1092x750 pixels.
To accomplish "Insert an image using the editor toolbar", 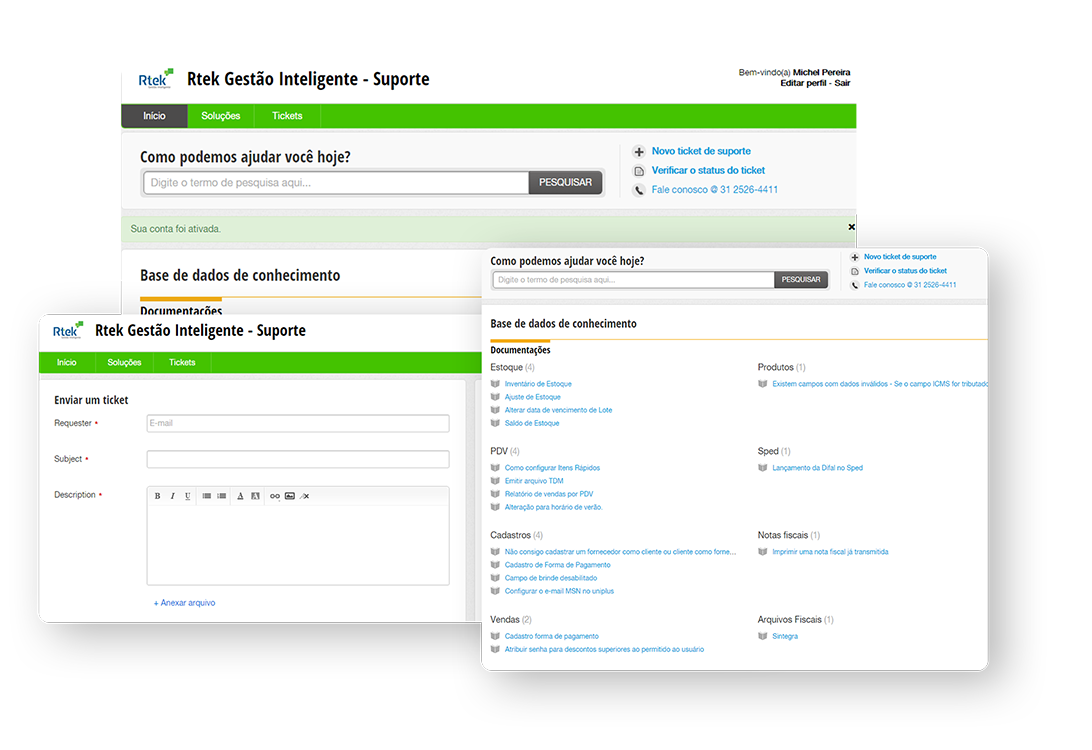I will [290, 496].
